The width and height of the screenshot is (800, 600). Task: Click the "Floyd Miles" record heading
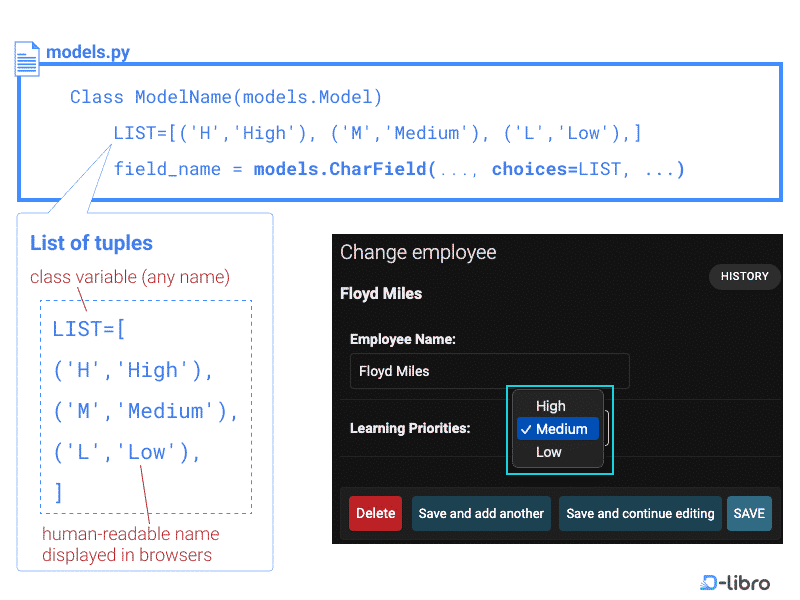(x=381, y=295)
